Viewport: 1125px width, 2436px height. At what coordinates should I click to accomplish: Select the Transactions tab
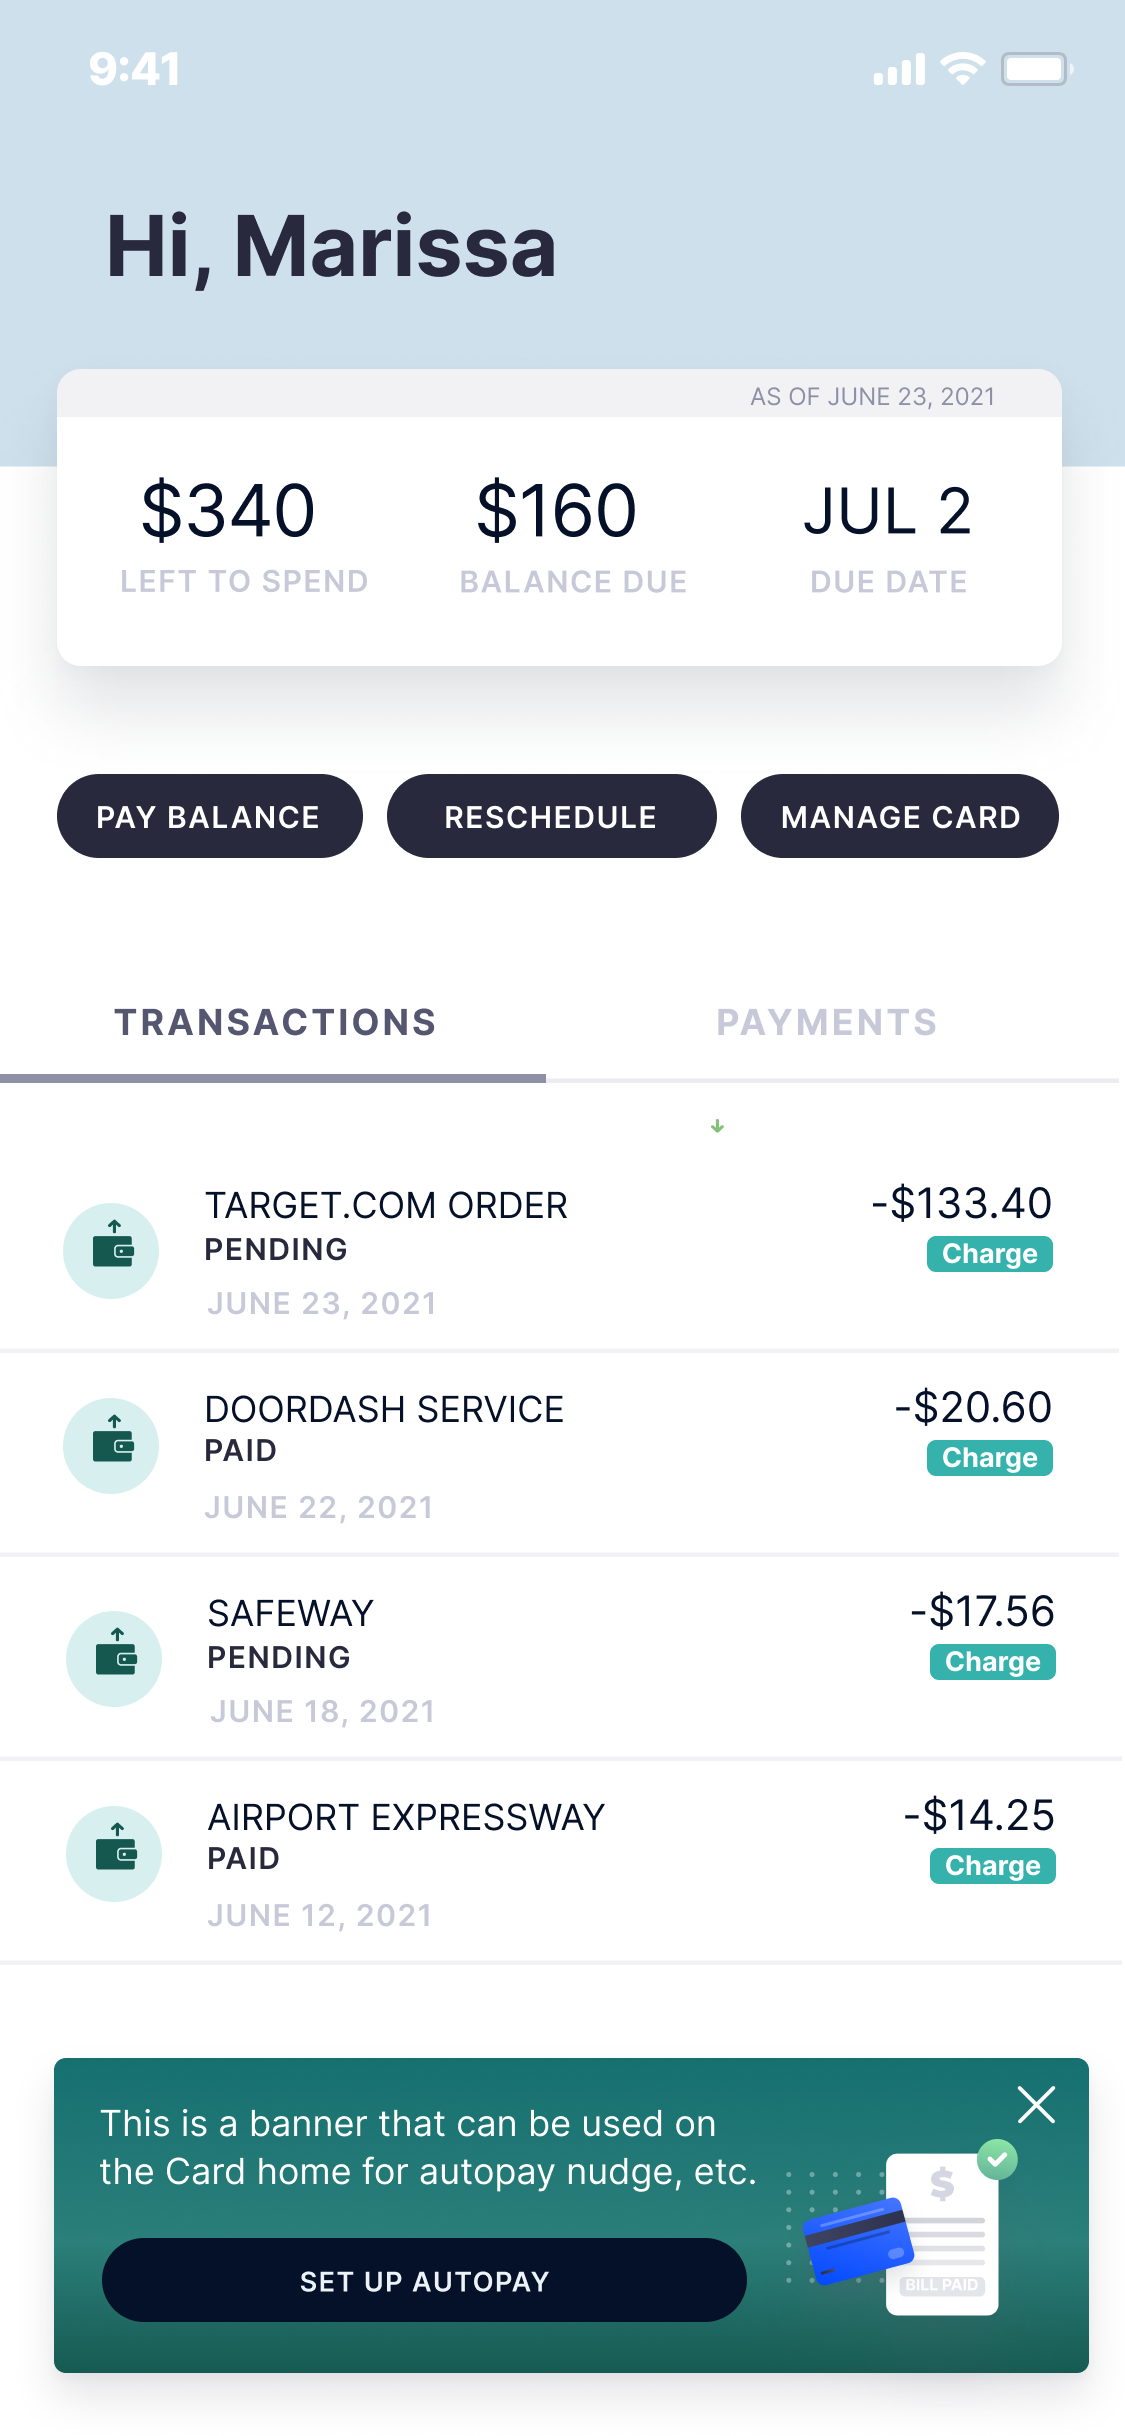coord(275,1022)
